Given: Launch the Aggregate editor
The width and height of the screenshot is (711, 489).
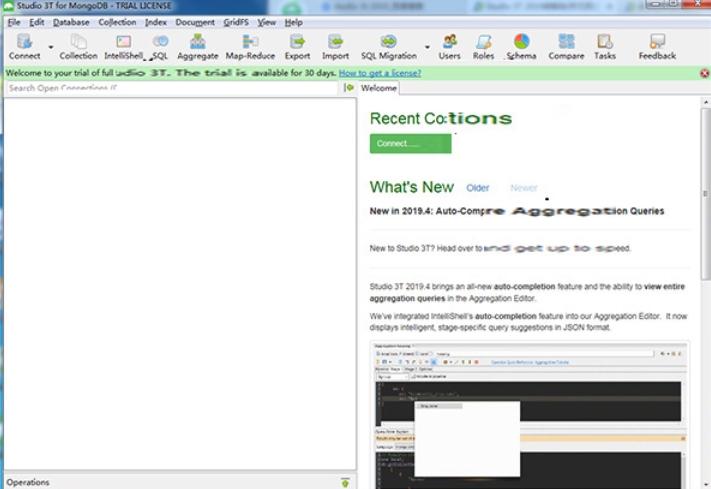Looking at the screenshot, I should pos(197,46).
